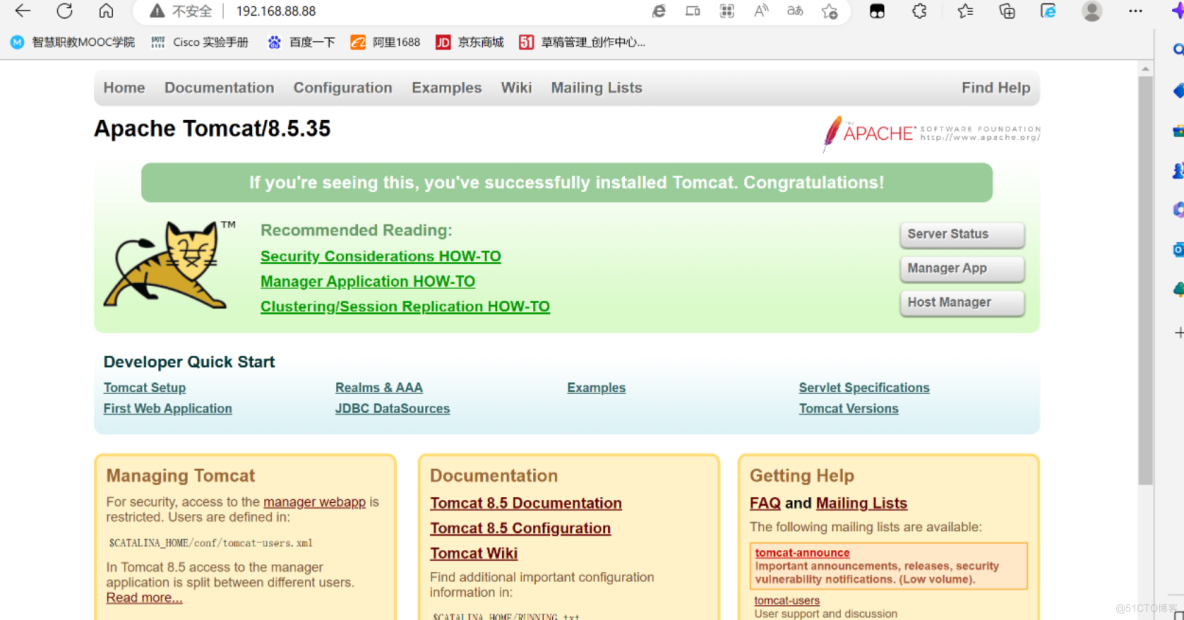1184x620 pixels.
Task: Open the browser settings and more menu
Action: click(1136, 11)
